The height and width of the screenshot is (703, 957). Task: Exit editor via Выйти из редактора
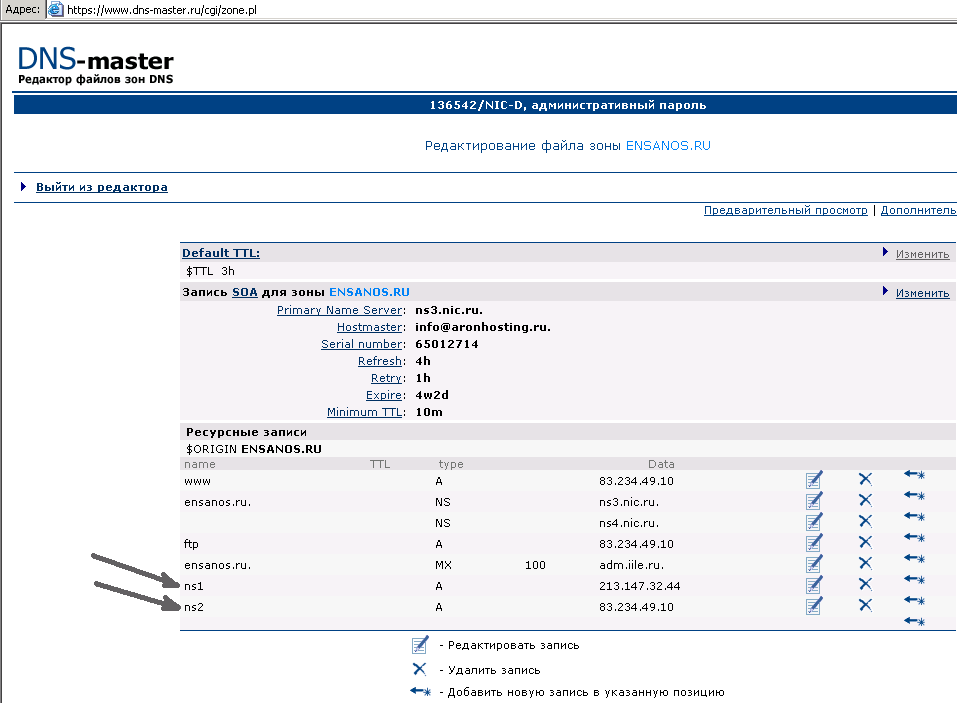pyautogui.click(x=101, y=187)
